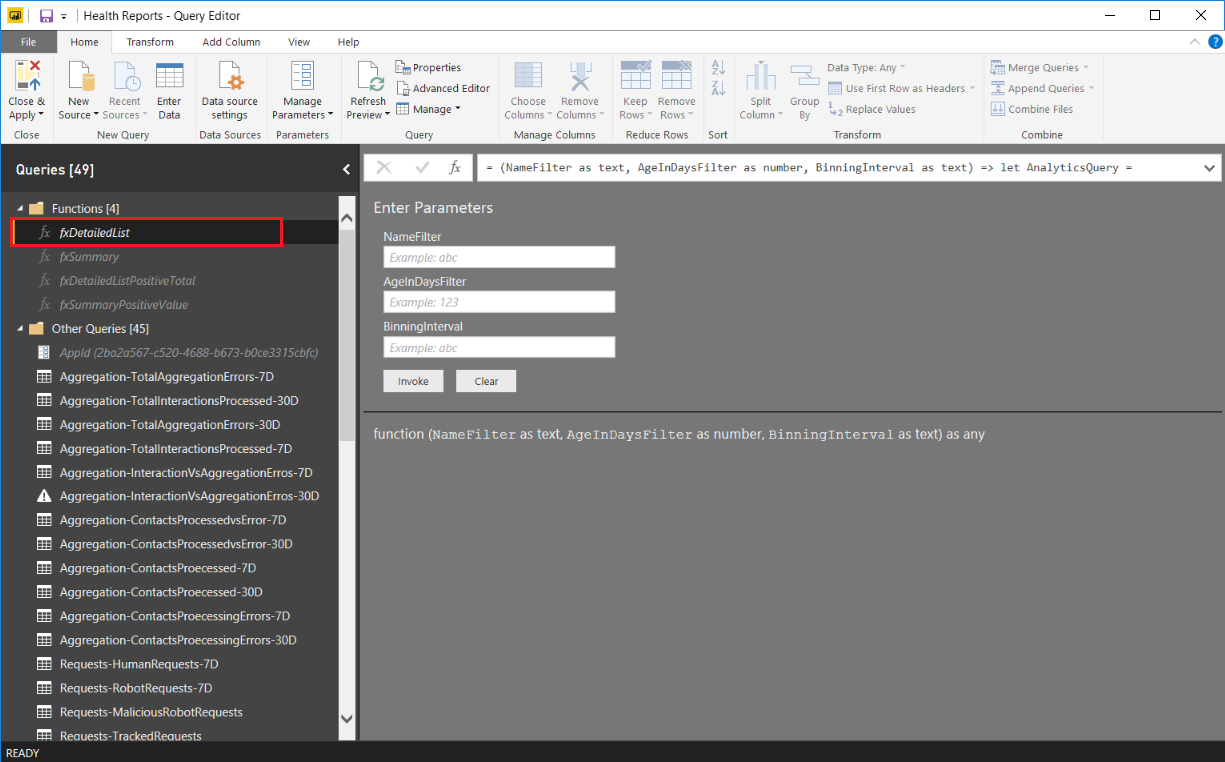Open the Quick Access Toolbar dropdown
The width and height of the screenshot is (1225, 762).
click(64, 16)
